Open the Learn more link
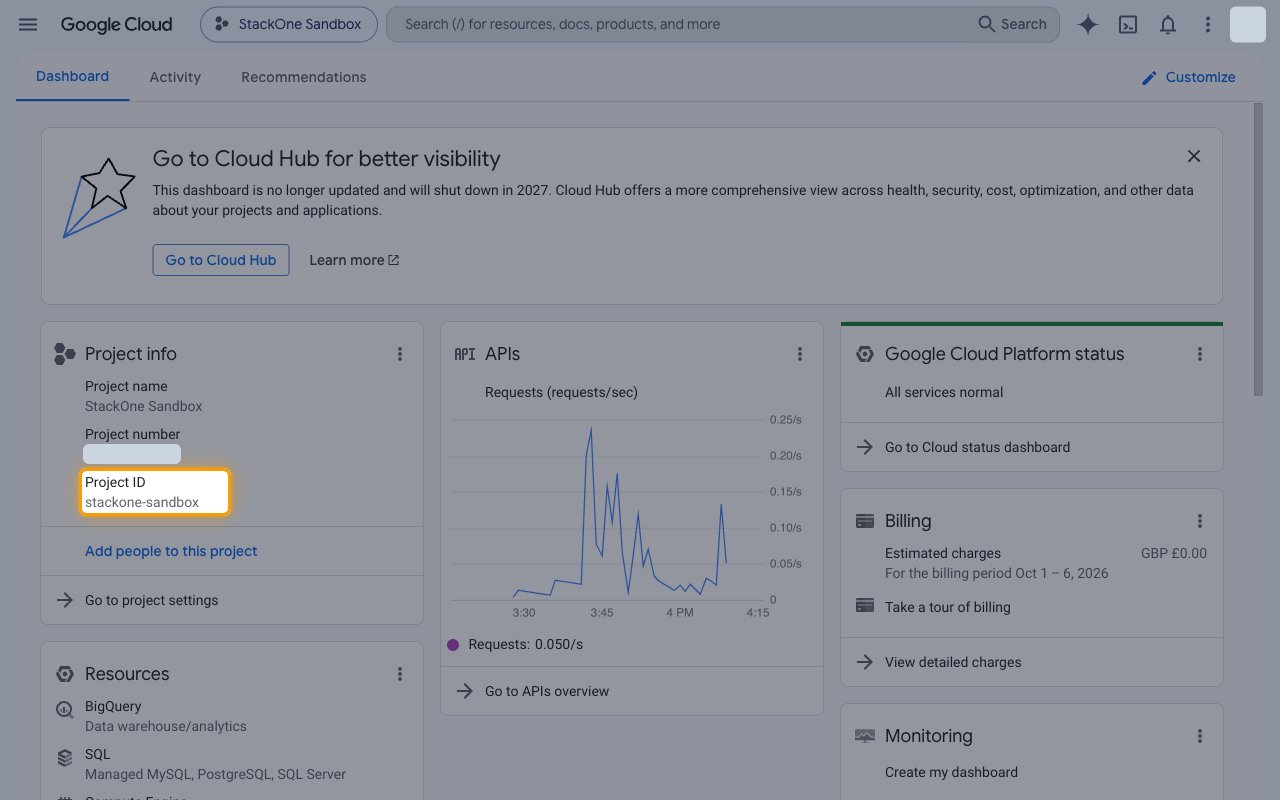Image resolution: width=1280 pixels, height=800 pixels. 354,260
